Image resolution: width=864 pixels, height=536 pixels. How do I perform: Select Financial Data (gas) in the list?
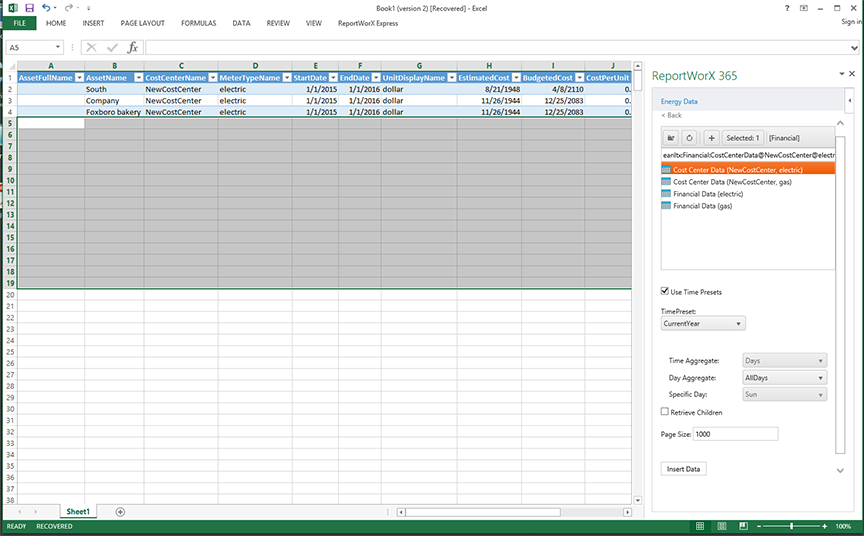[702, 206]
